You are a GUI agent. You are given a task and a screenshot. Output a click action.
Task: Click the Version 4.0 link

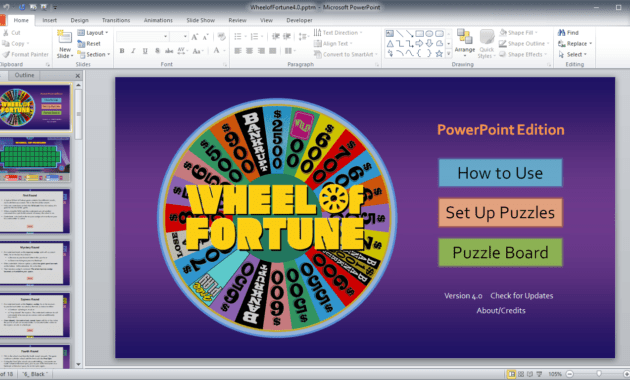coord(463,296)
